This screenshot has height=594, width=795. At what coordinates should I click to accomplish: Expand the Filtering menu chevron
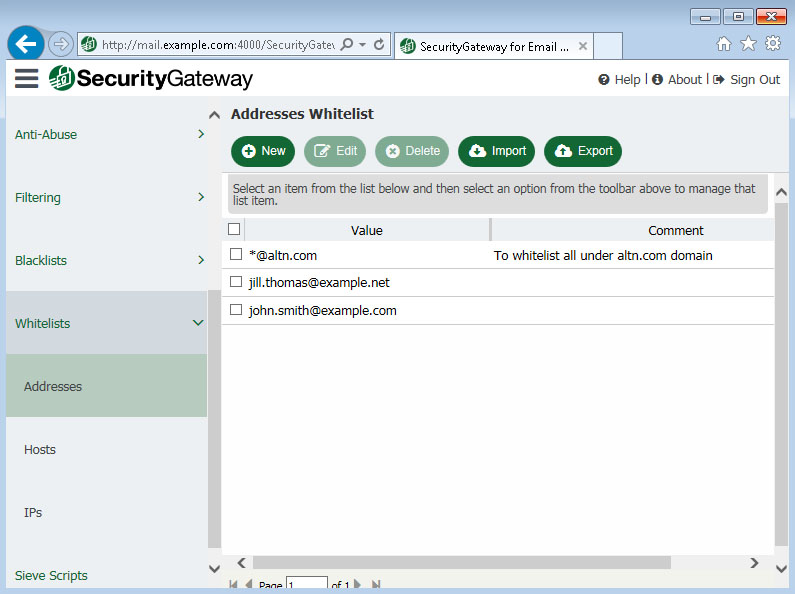click(201, 197)
